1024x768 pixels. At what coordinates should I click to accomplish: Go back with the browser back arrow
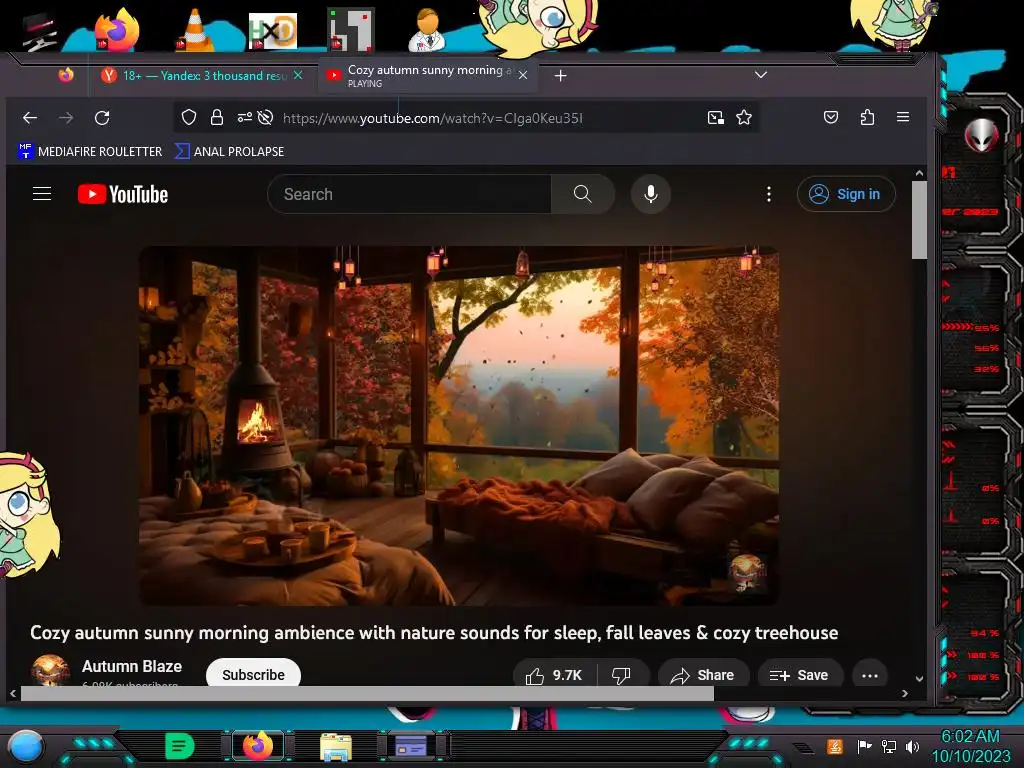point(30,118)
